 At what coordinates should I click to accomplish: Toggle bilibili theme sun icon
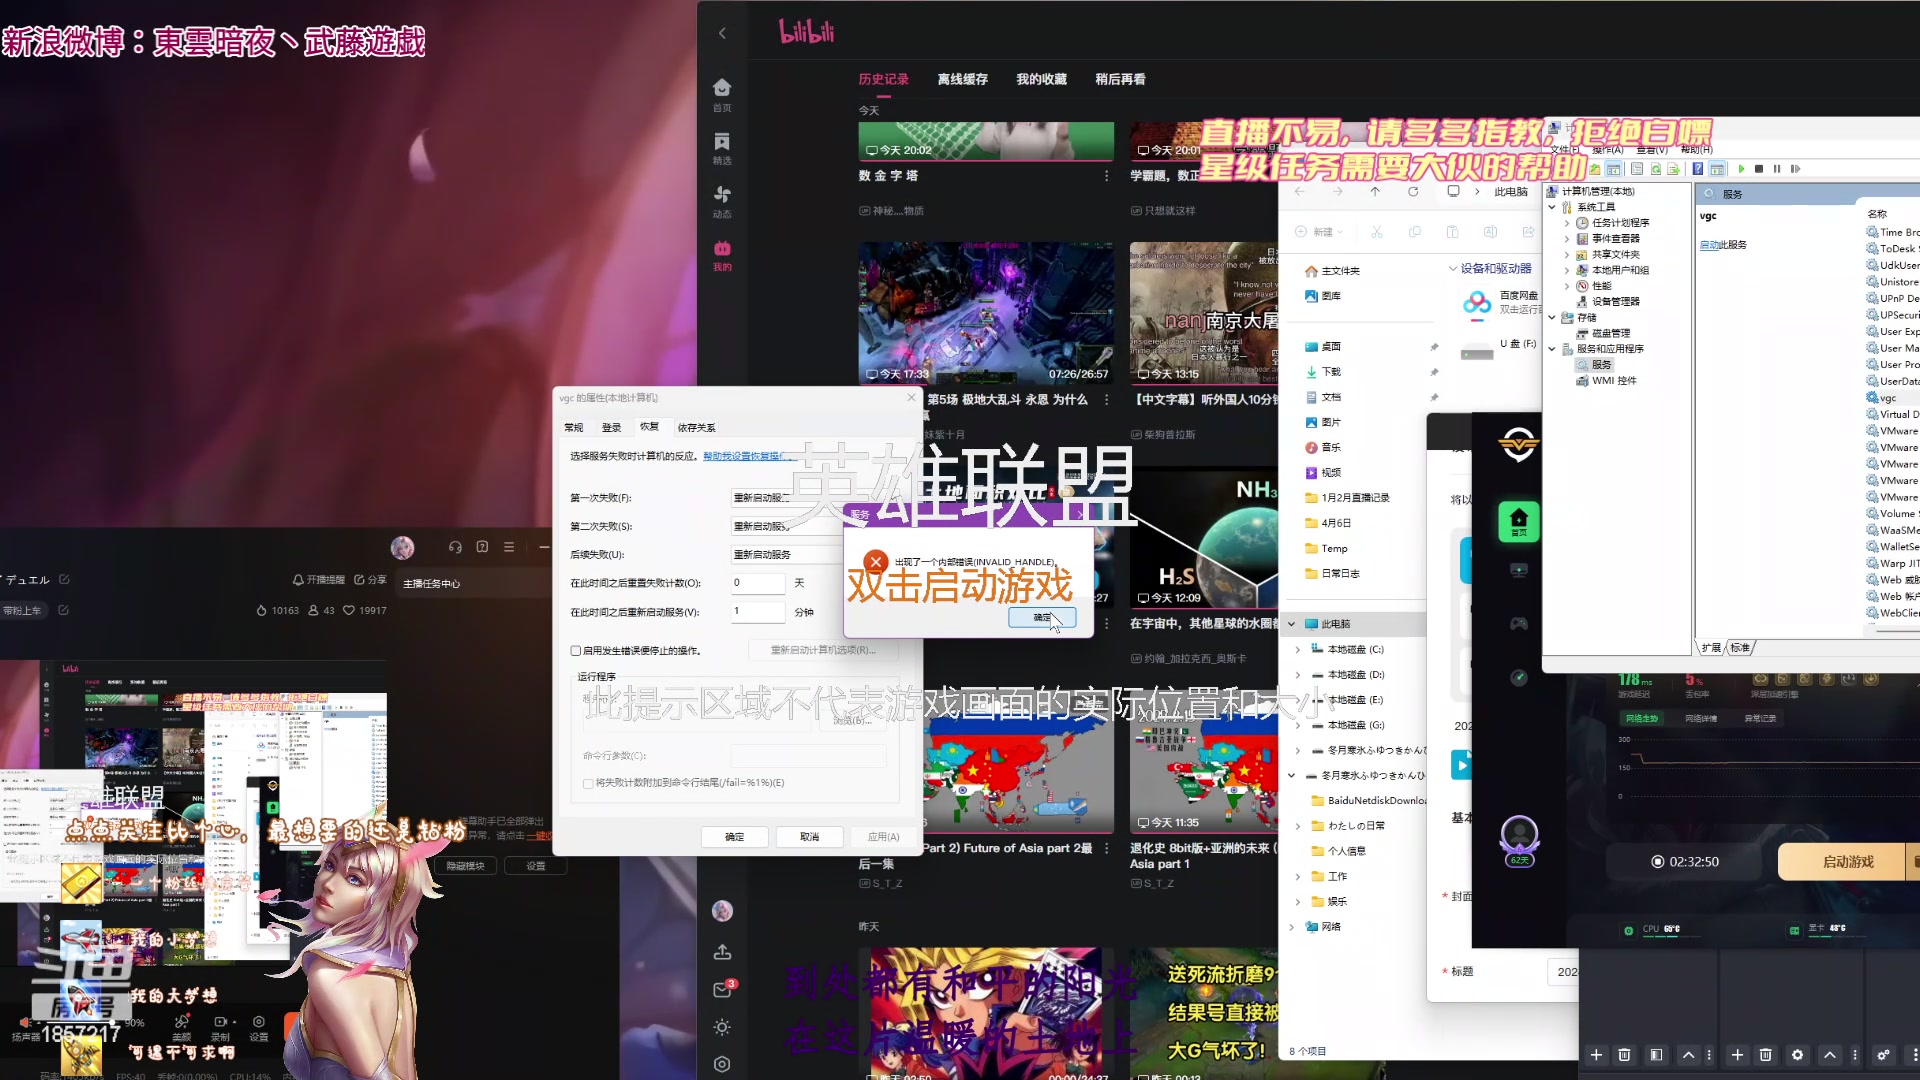click(x=722, y=1027)
